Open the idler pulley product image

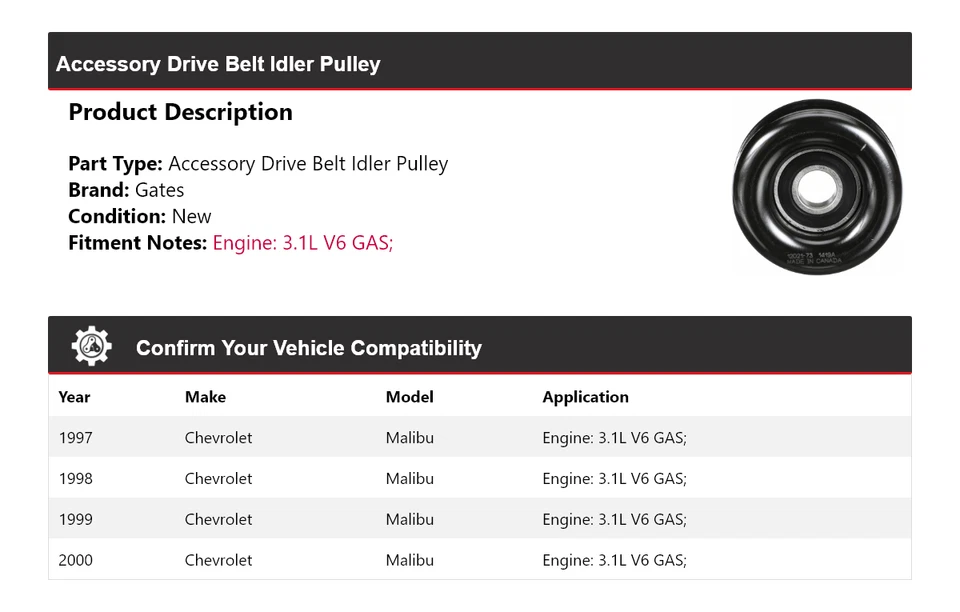point(817,187)
